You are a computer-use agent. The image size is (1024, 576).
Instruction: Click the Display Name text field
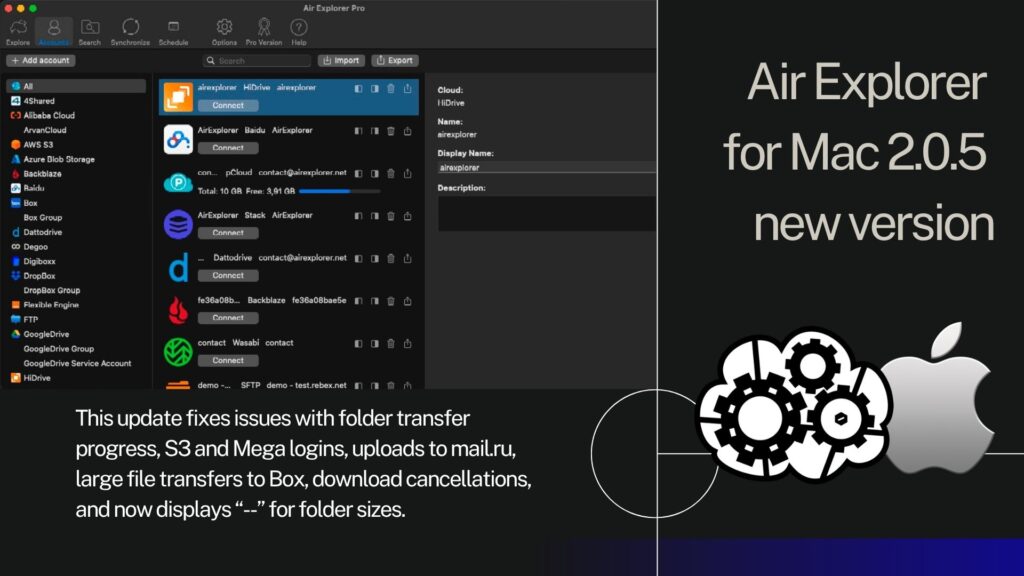546,168
